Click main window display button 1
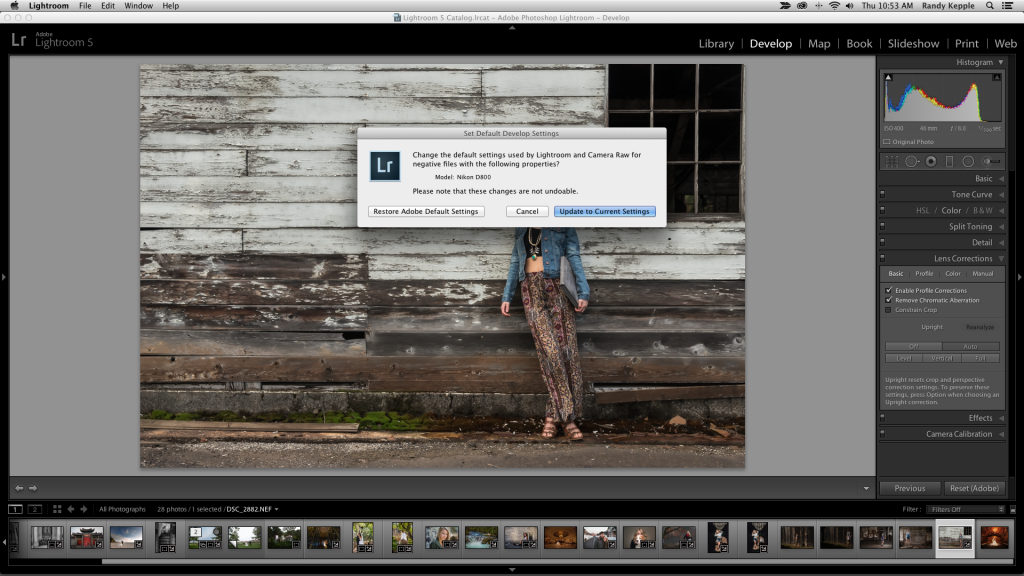Viewport: 1024px width, 576px height. pyautogui.click(x=15, y=509)
